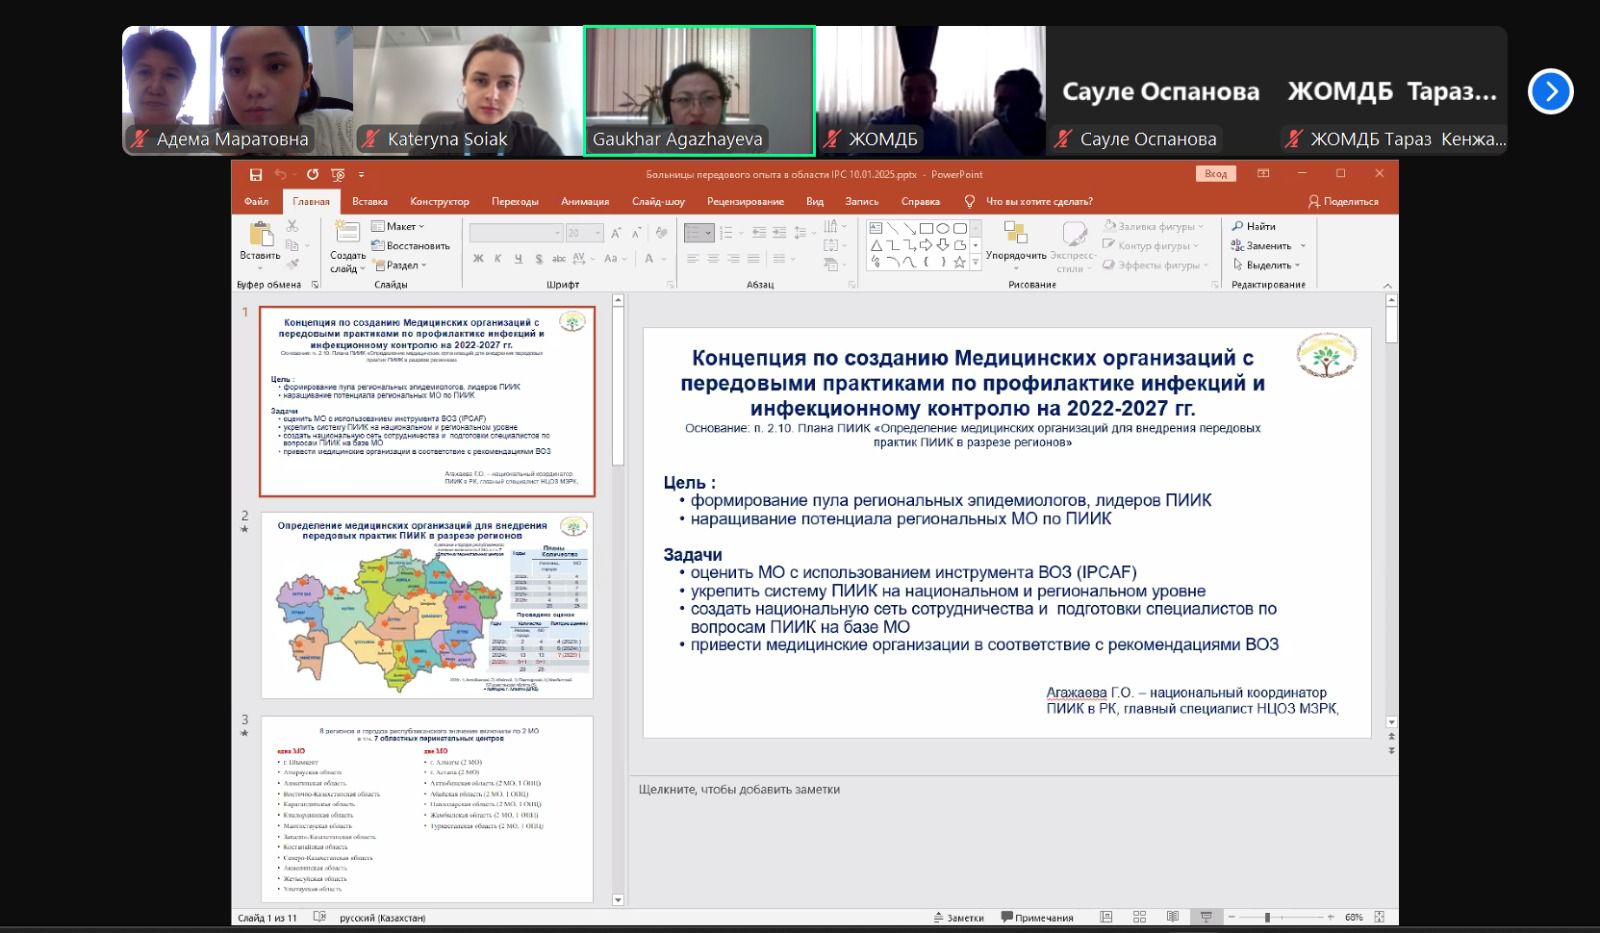
Task: Switch to slide sorter view icon
Action: (1139, 917)
